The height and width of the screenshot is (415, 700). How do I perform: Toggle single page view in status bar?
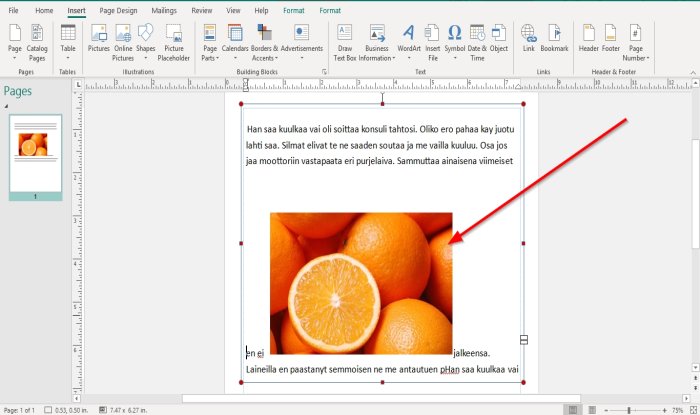tap(573, 410)
